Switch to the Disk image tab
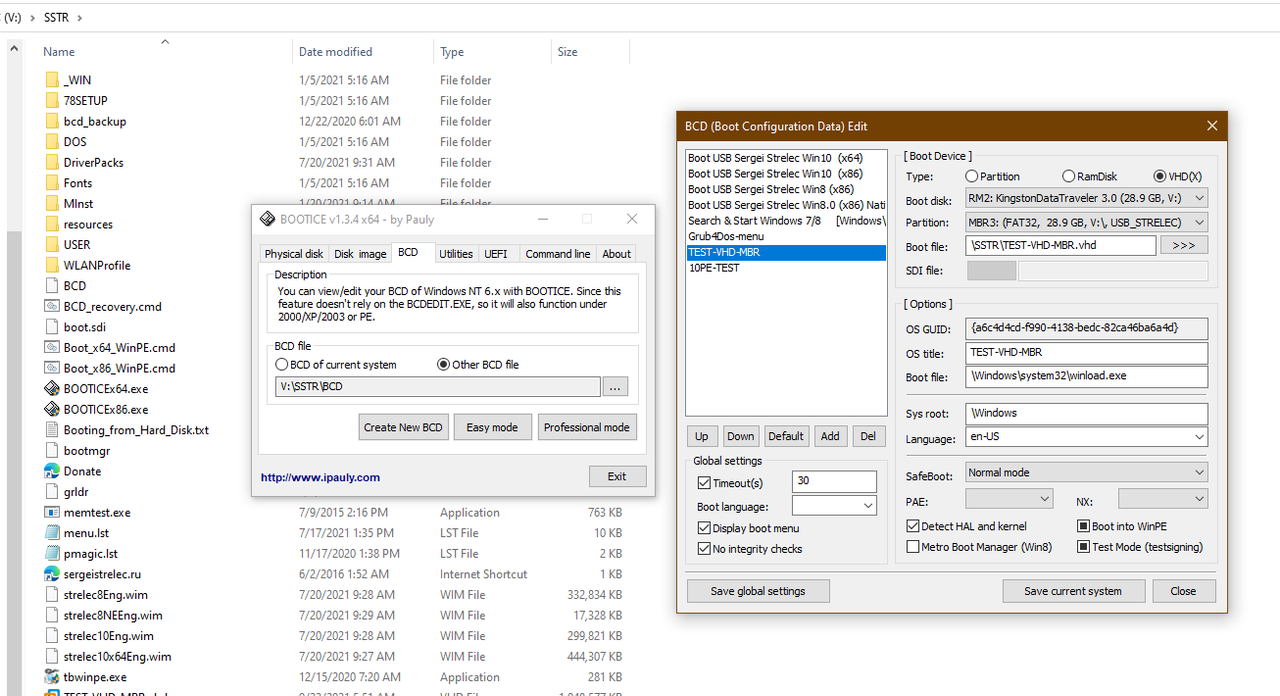This screenshot has height=696, width=1280. point(360,254)
